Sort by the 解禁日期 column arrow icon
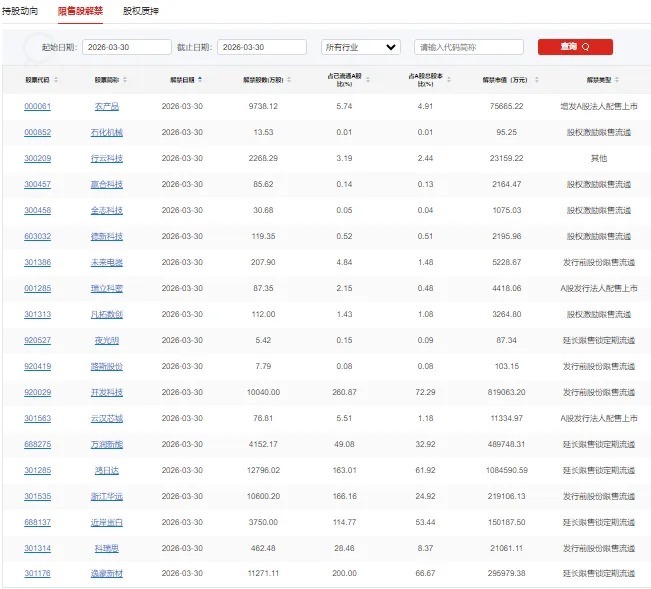The width and height of the screenshot is (651, 589). tap(199, 78)
